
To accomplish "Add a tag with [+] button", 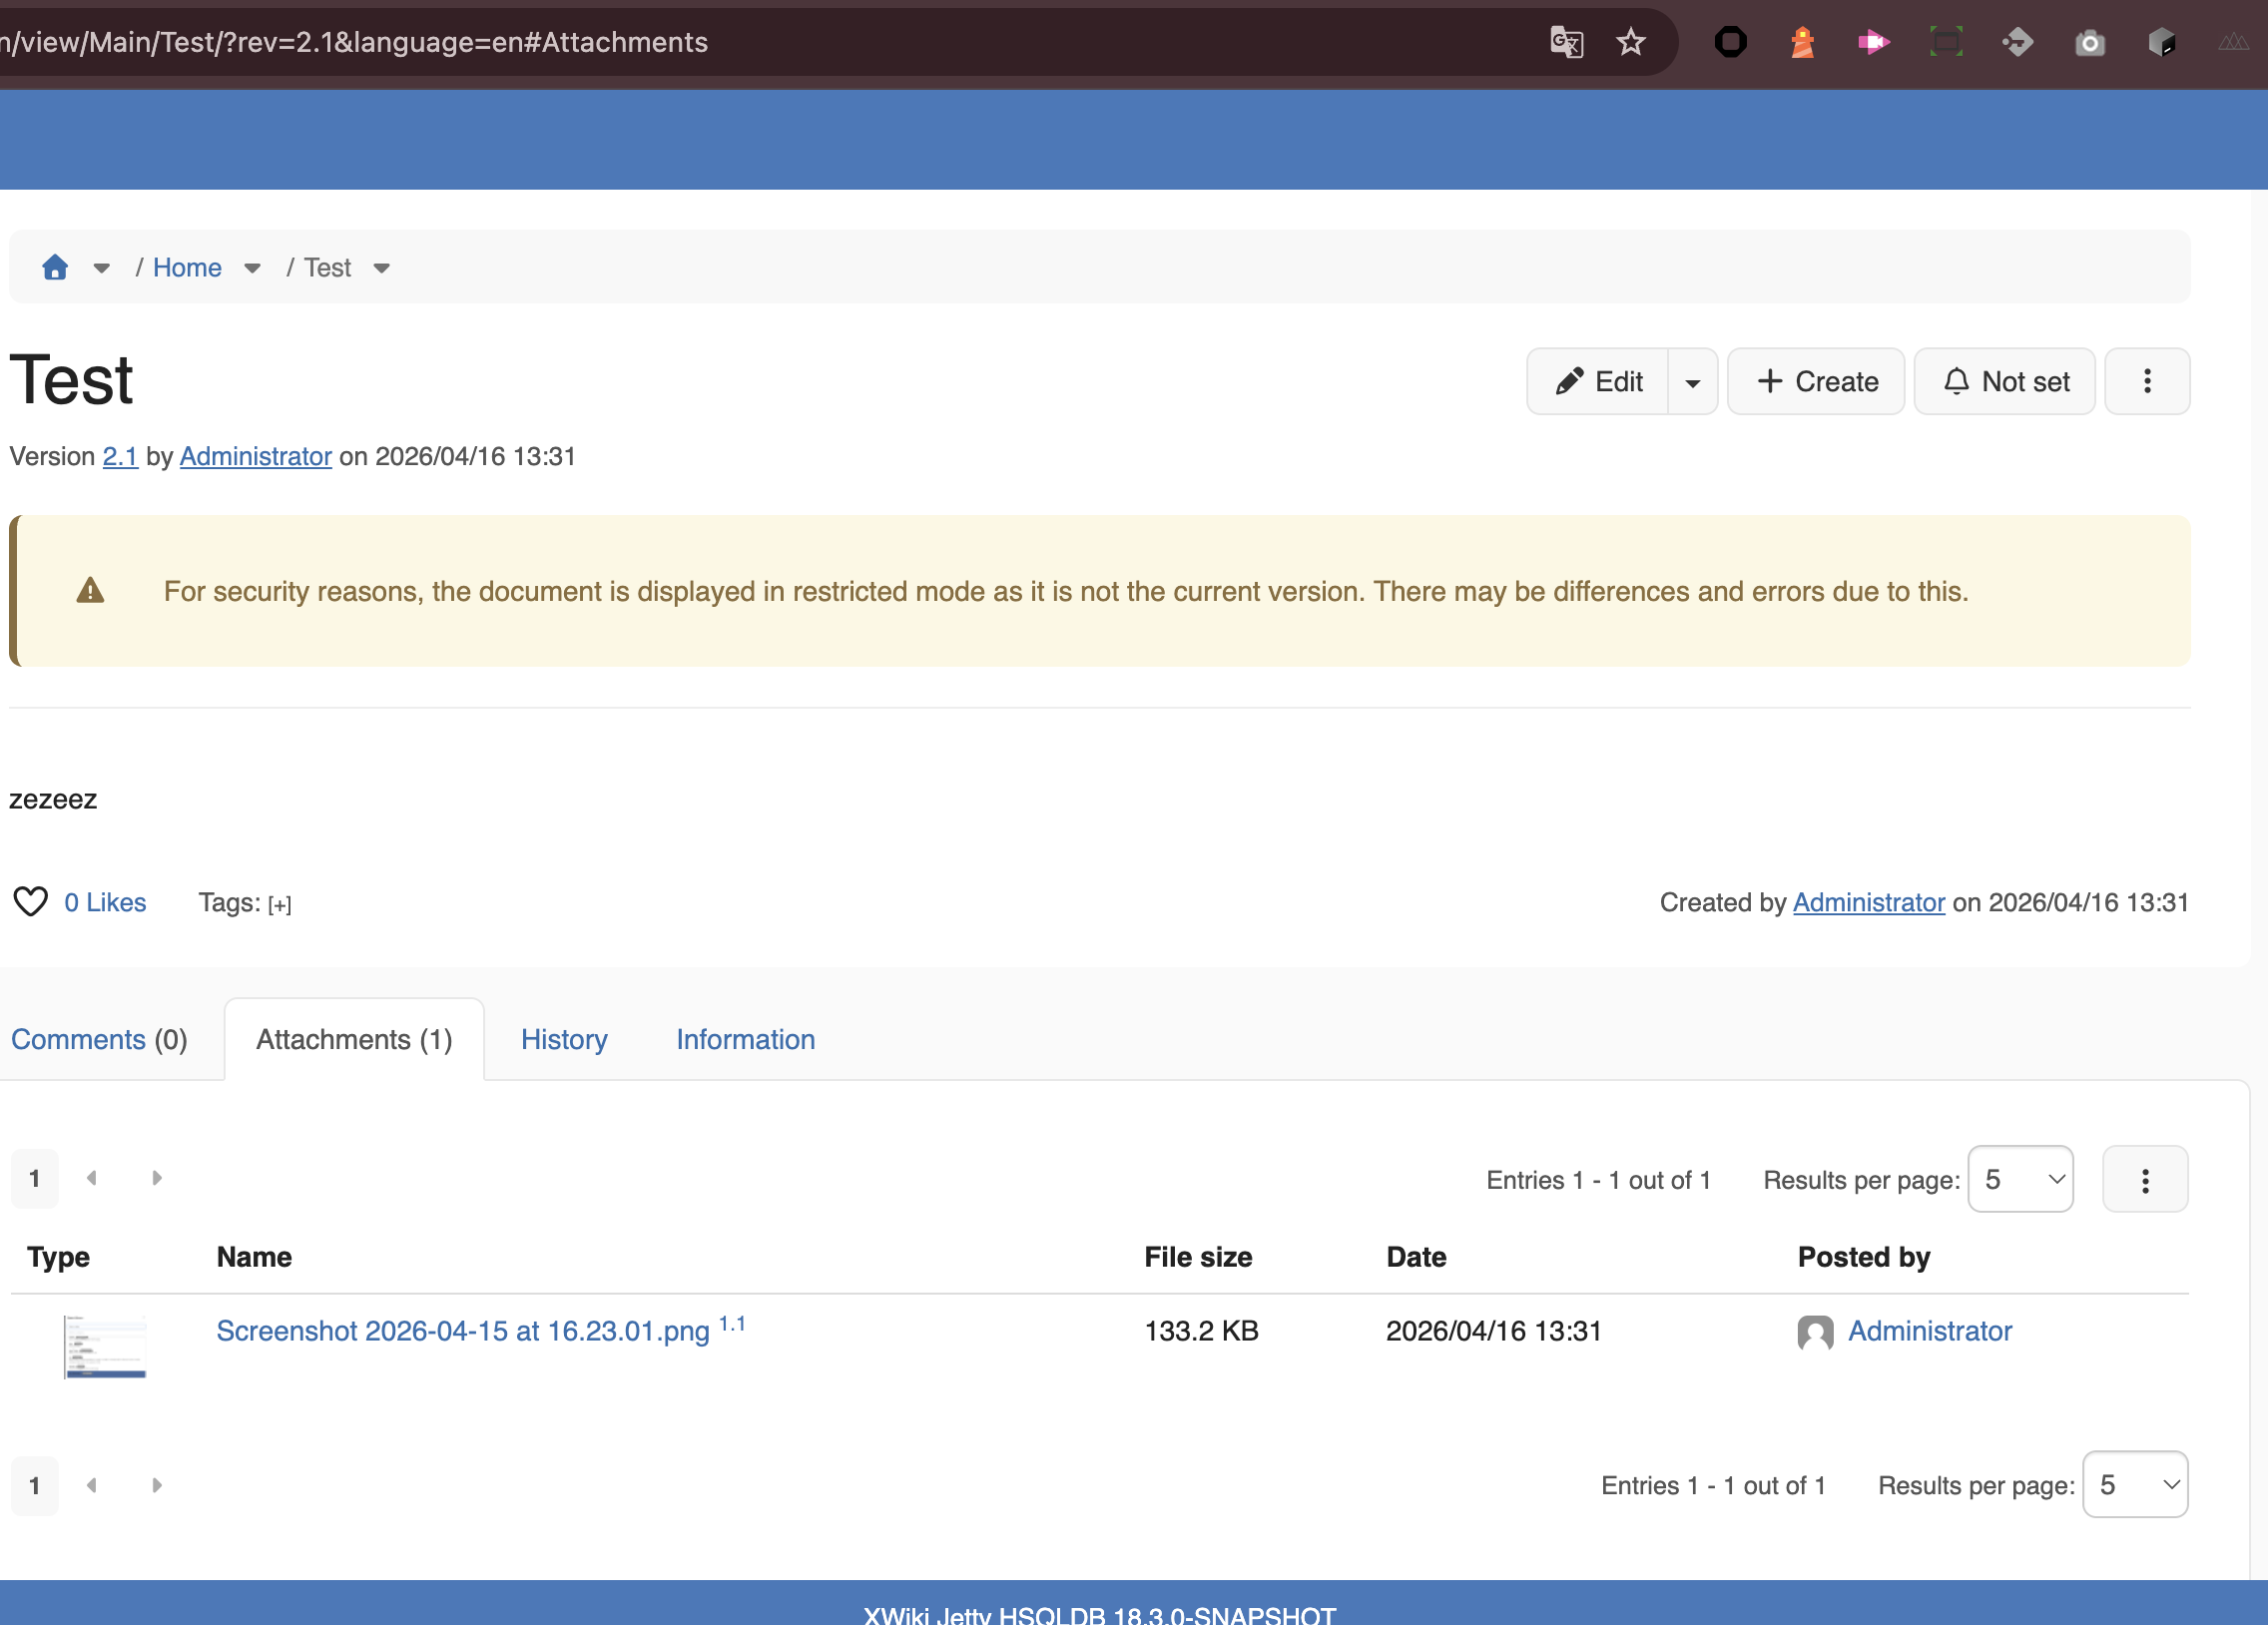I will pyautogui.click(x=280, y=905).
